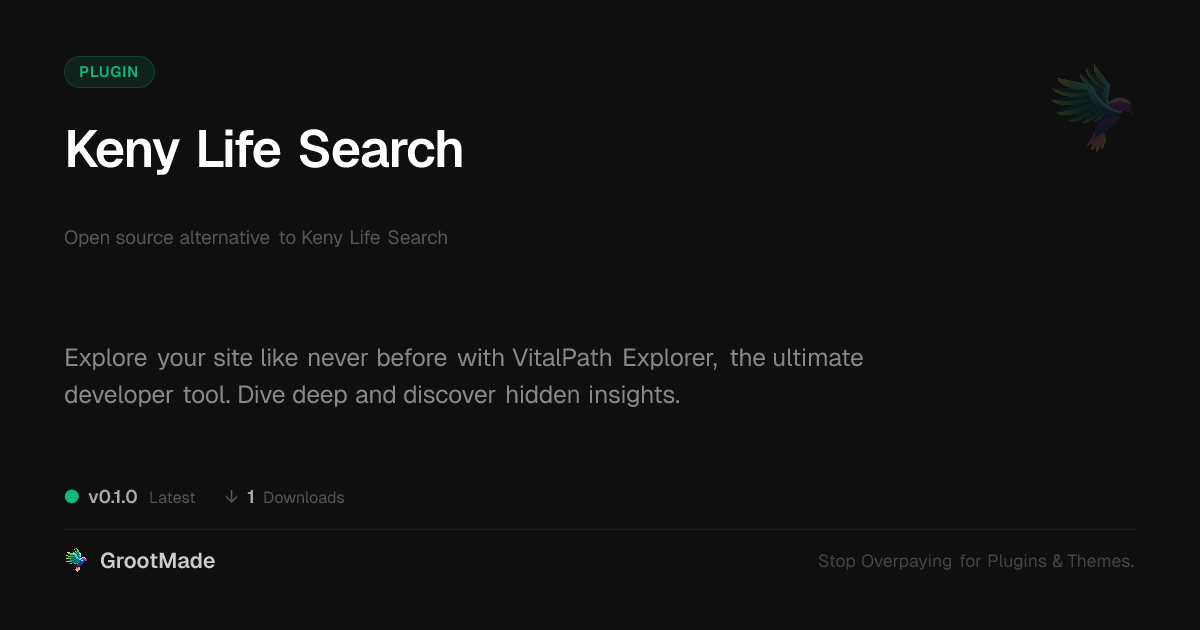Click the Keny Life Search main title
This screenshot has width=1200, height=630.
(x=264, y=150)
